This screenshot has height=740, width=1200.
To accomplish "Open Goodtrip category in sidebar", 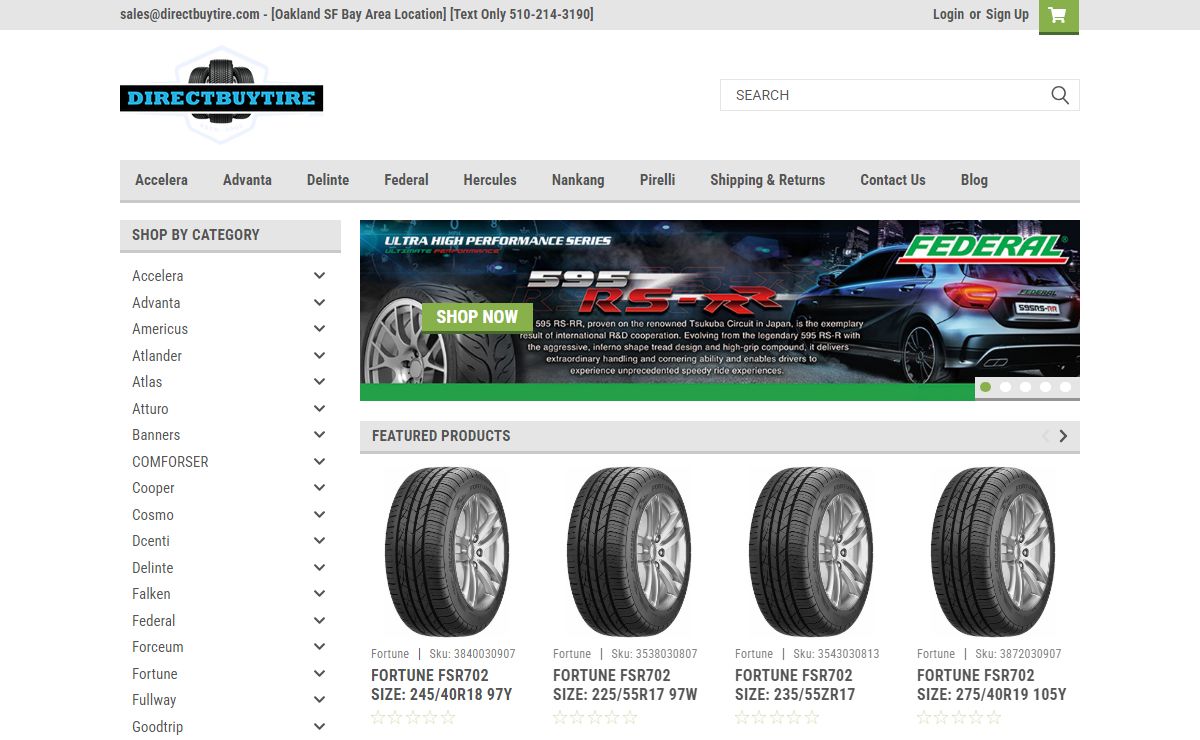I will 157,727.
